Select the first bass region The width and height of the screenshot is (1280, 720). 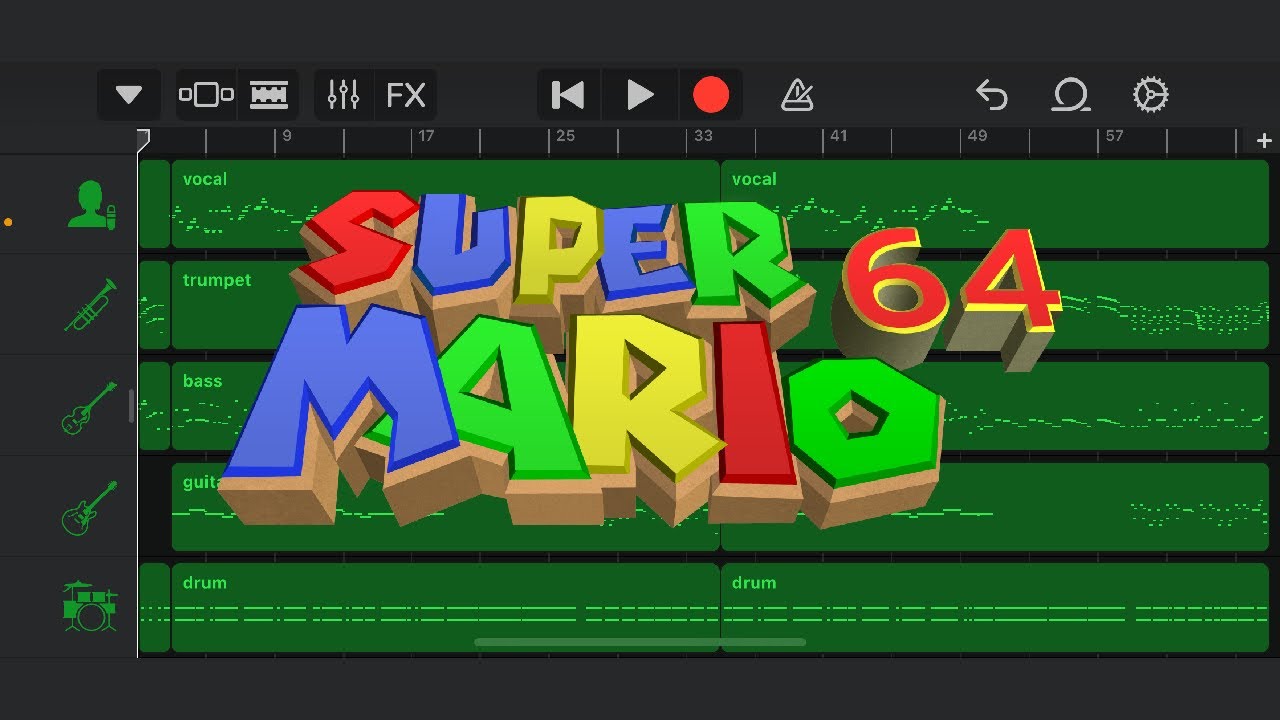pyautogui.click(x=446, y=406)
